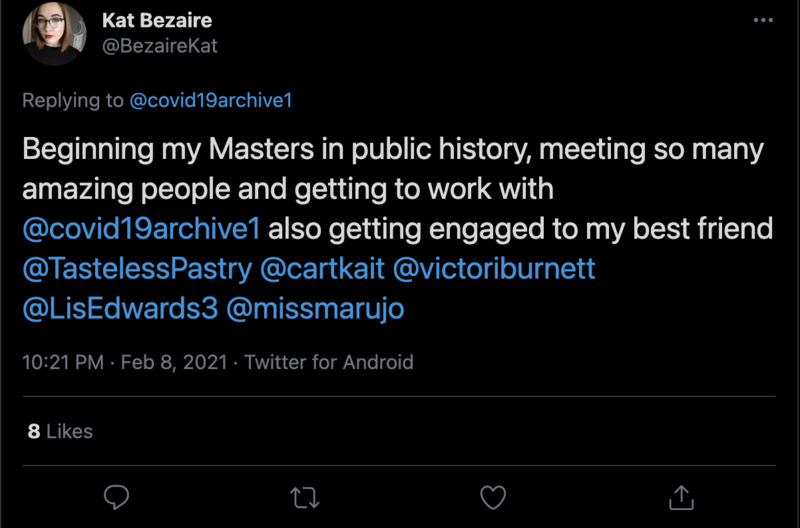Open the Kat Bezaire display name
The width and height of the screenshot is (800, 528).
pyautogui.click(x=158, y=21)
